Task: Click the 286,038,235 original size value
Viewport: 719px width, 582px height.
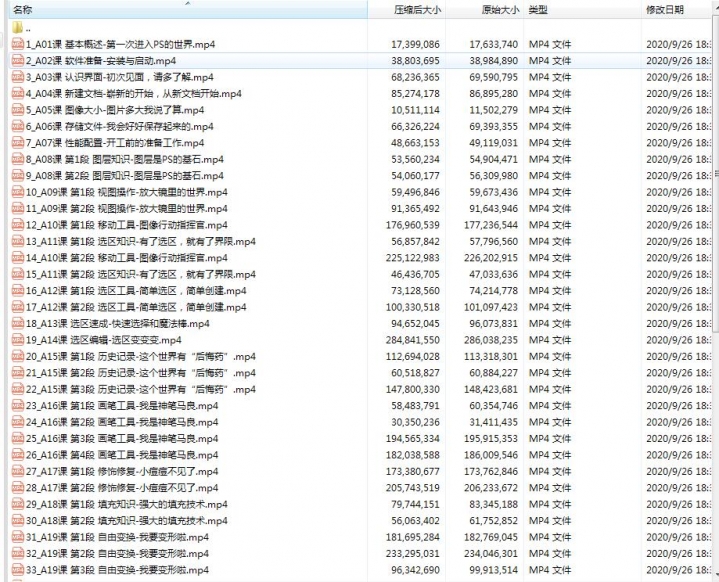Action: [x=484, y=340]
